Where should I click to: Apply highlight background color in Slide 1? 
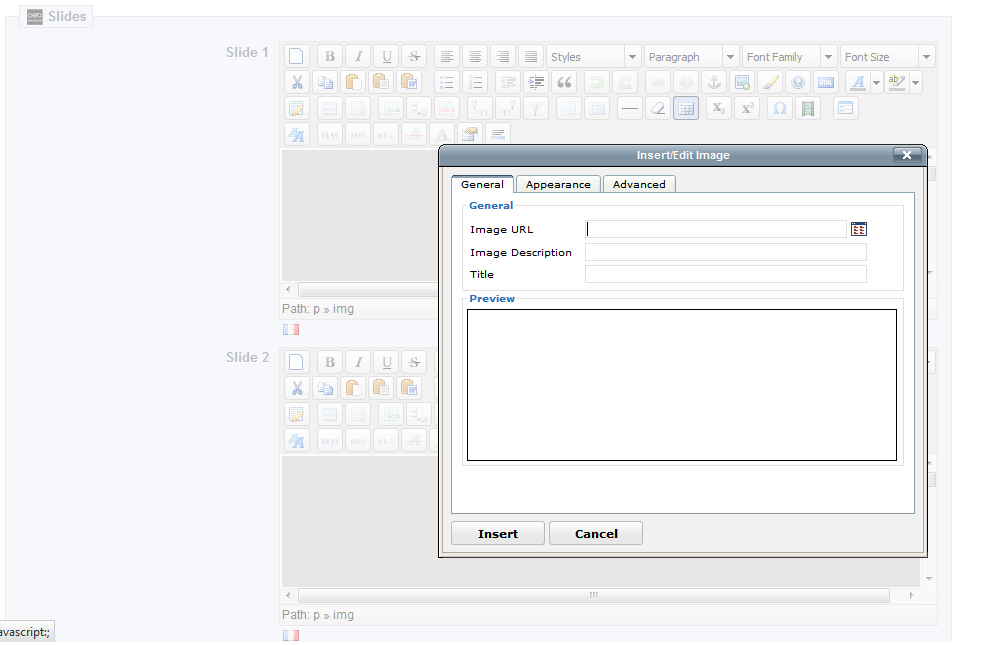pyautogui.click(x=897, y=82)
